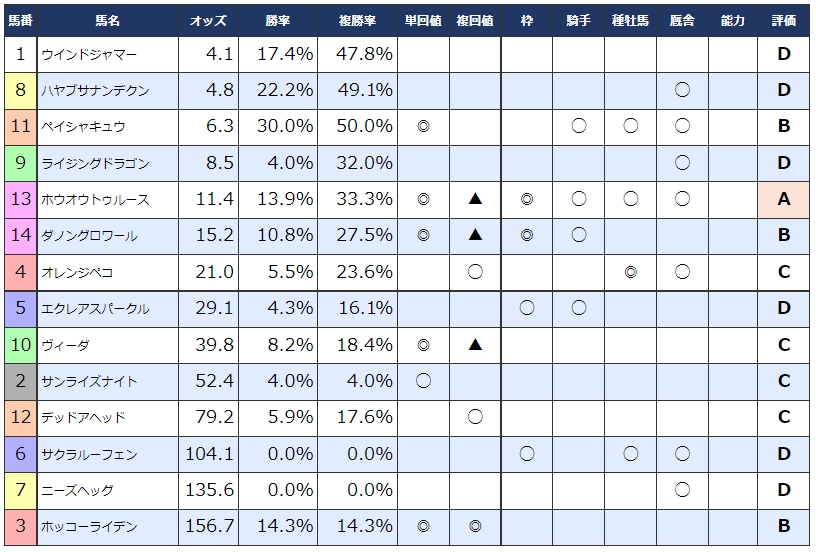The width and height of the screenshot is (816, 552).
Task: Click the circle mark in サンライズナイト's 単回値 cell
Action: coord(423,381)
